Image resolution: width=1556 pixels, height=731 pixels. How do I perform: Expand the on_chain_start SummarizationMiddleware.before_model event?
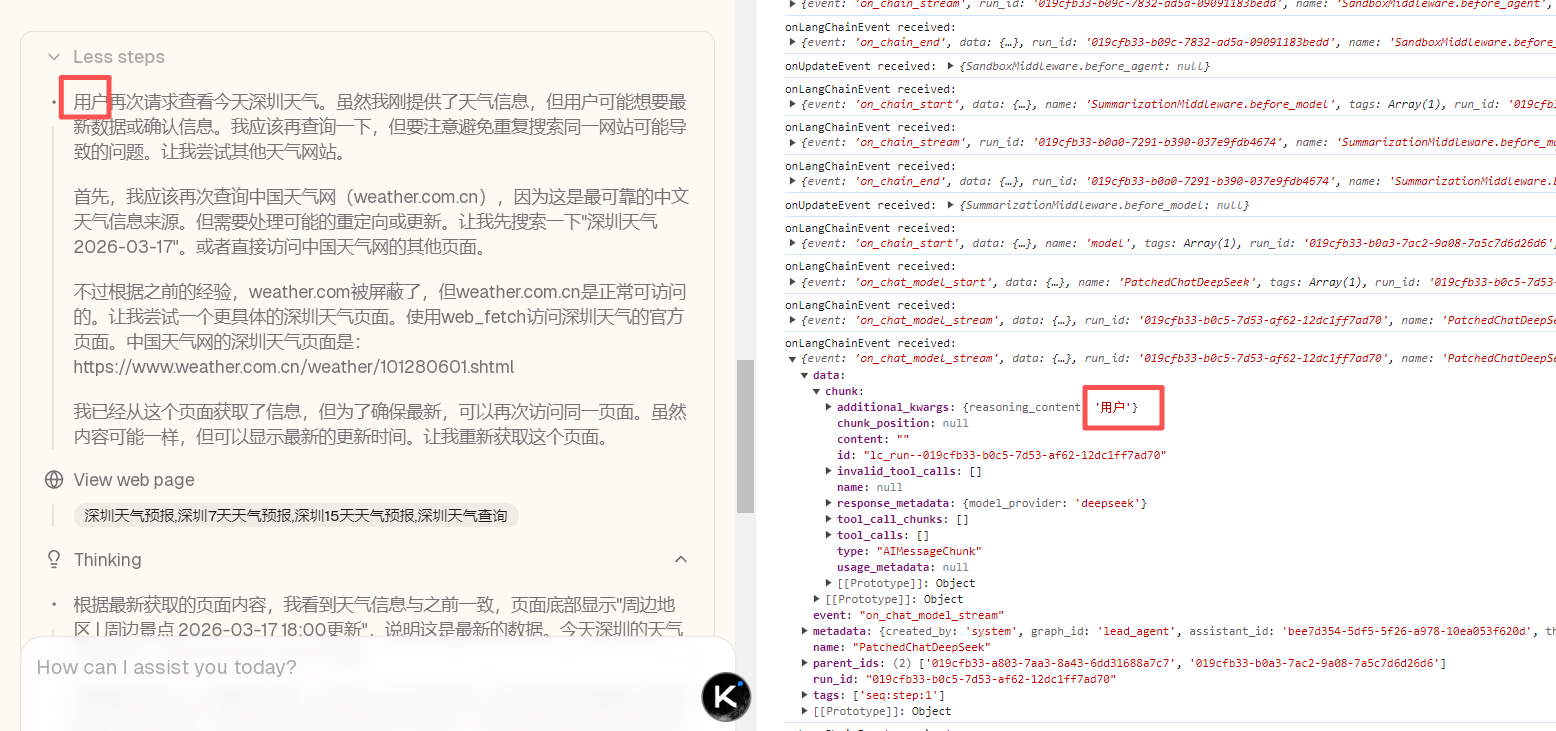pyautogui.click(x=794, y=104)
